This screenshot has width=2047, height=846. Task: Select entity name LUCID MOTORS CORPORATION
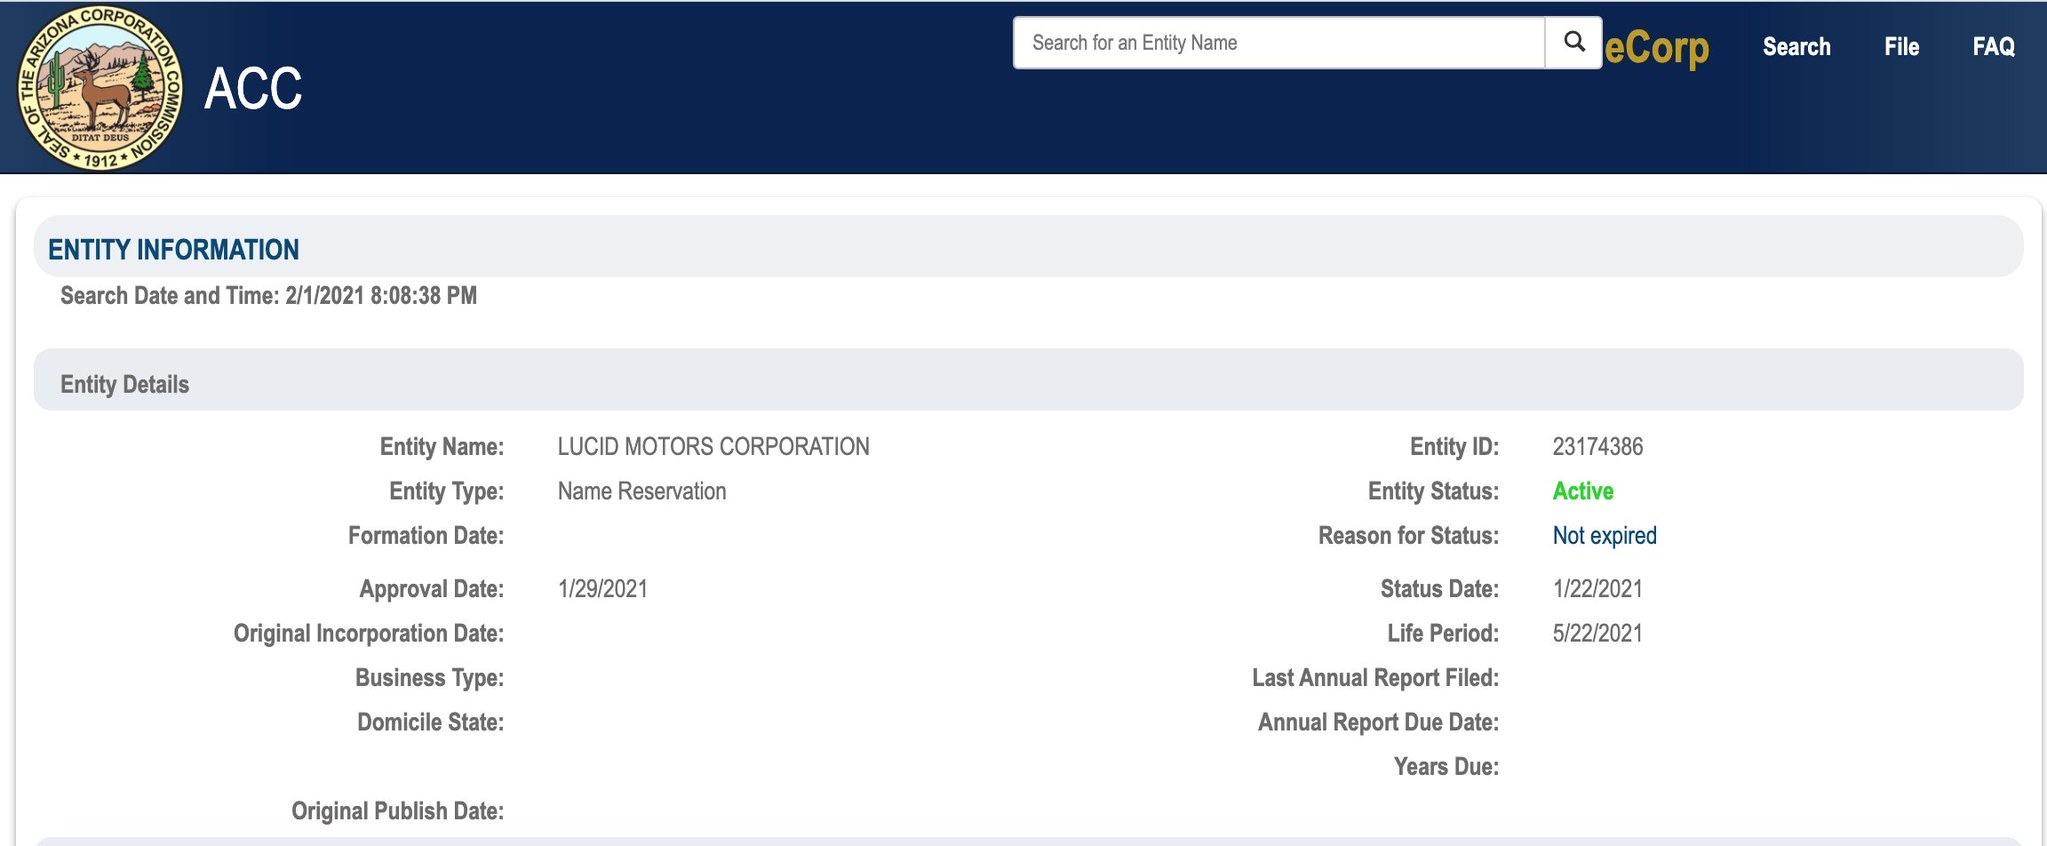(713, 447)
